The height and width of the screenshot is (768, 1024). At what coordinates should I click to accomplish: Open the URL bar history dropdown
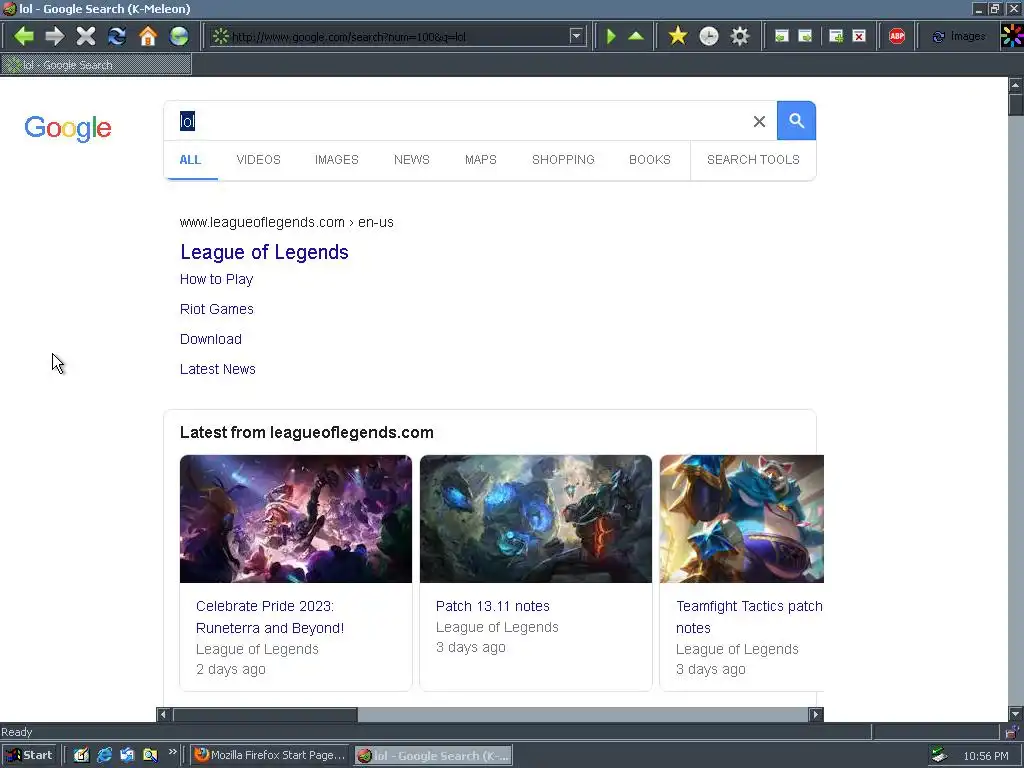click(x=576, y=36)
